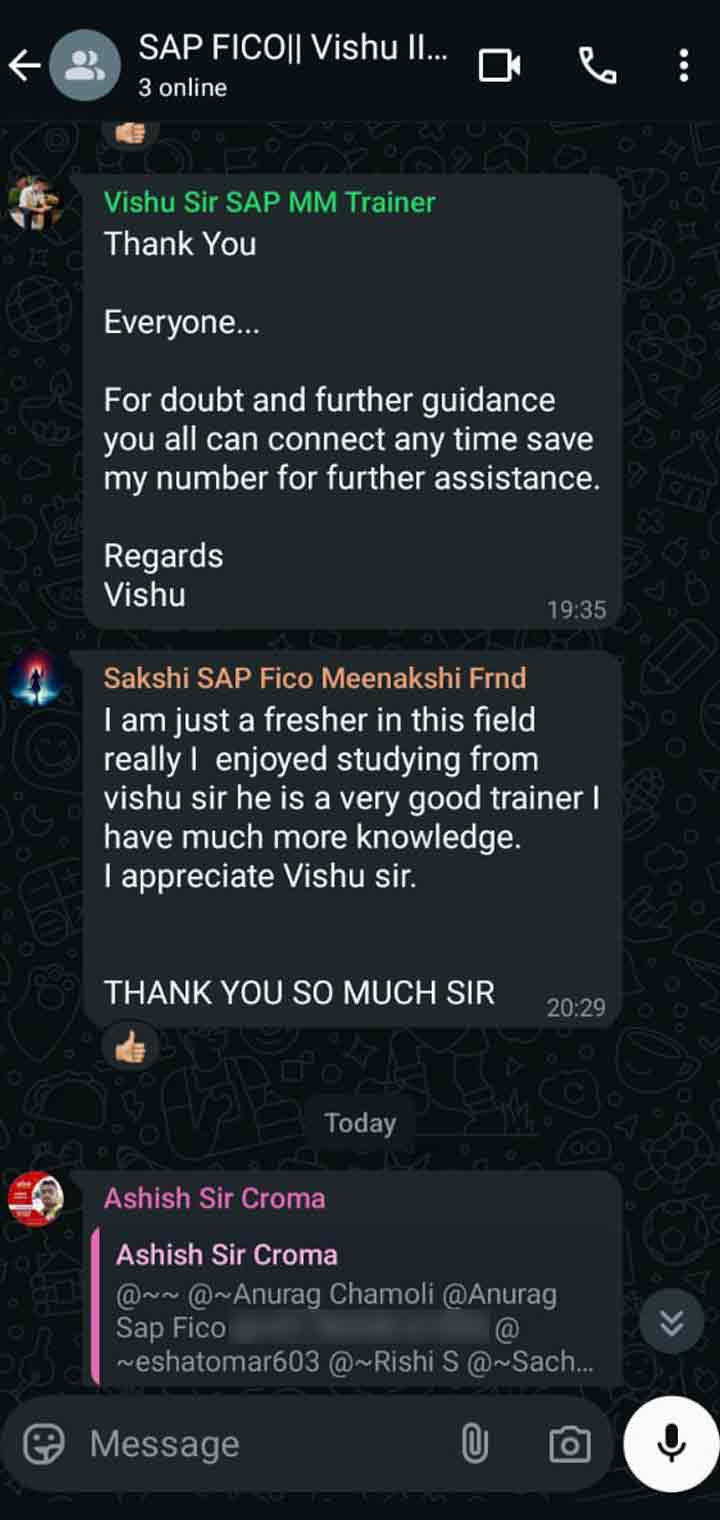Tap Vishu Sir's profile photo
The image size is (720, 1520).
[x=36, y=204]
